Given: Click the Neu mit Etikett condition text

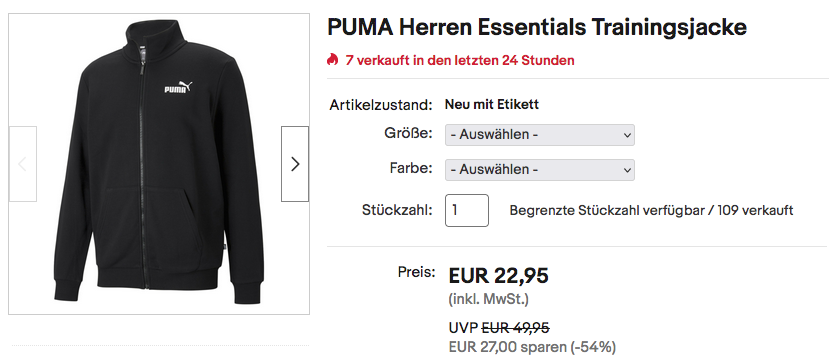Looking at the screenshot, I should click(x=492, y=105).
